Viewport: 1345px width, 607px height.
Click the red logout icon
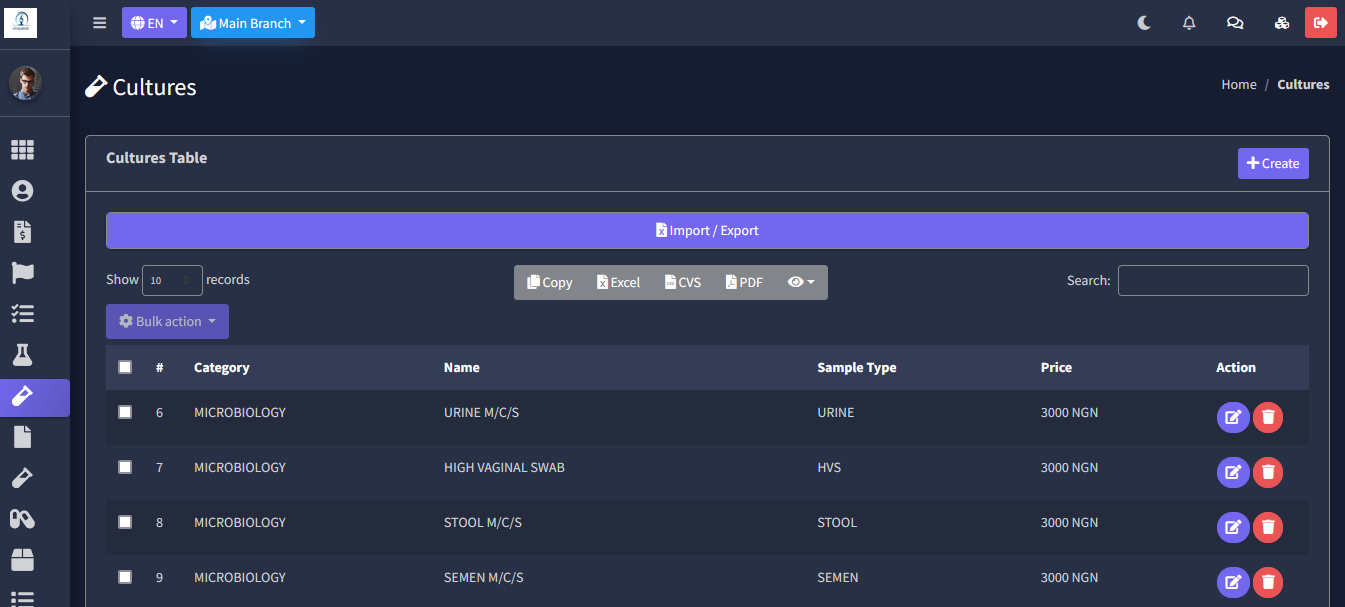point(1320,23)
